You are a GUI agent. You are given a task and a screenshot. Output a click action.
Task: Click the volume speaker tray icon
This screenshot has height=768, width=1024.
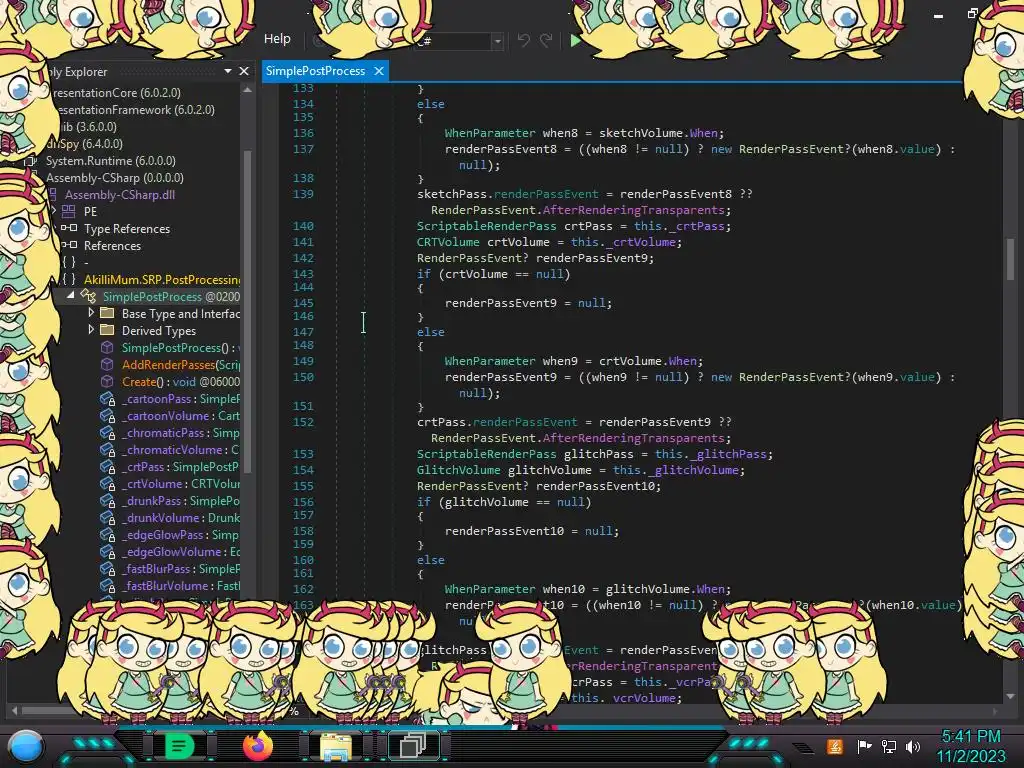(x=913, y=746)
